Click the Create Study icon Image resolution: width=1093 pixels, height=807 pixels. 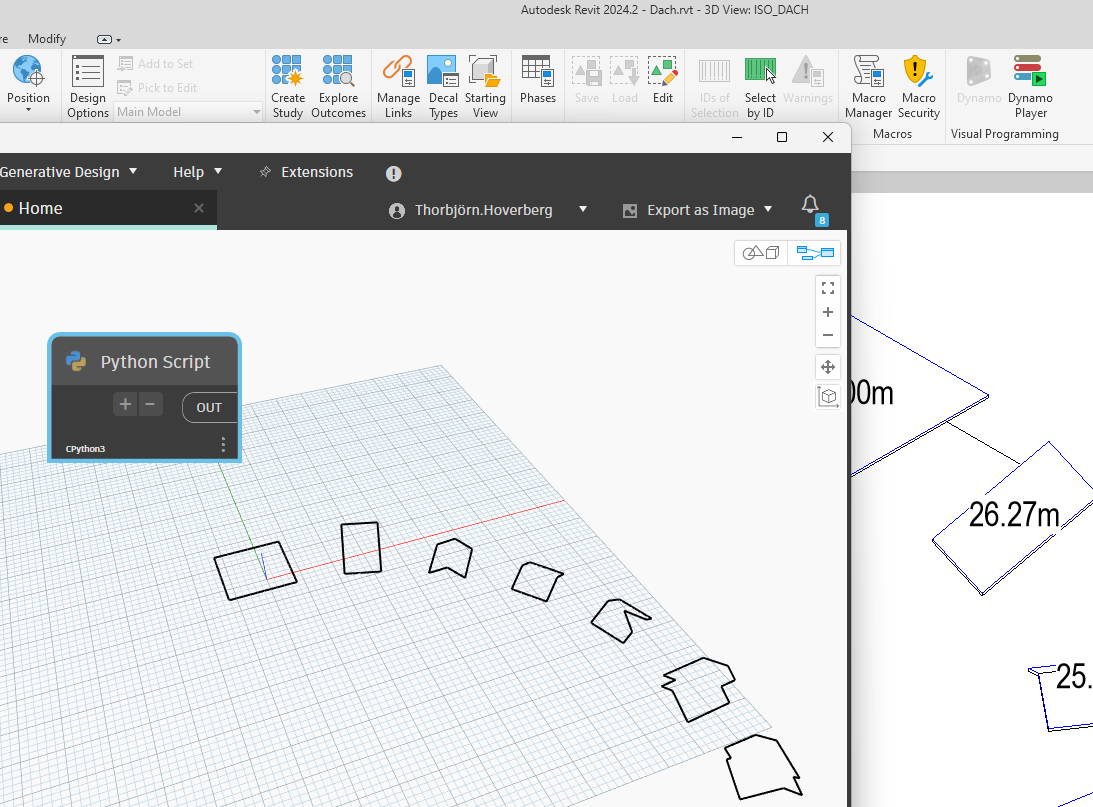[x=288, y=85]
